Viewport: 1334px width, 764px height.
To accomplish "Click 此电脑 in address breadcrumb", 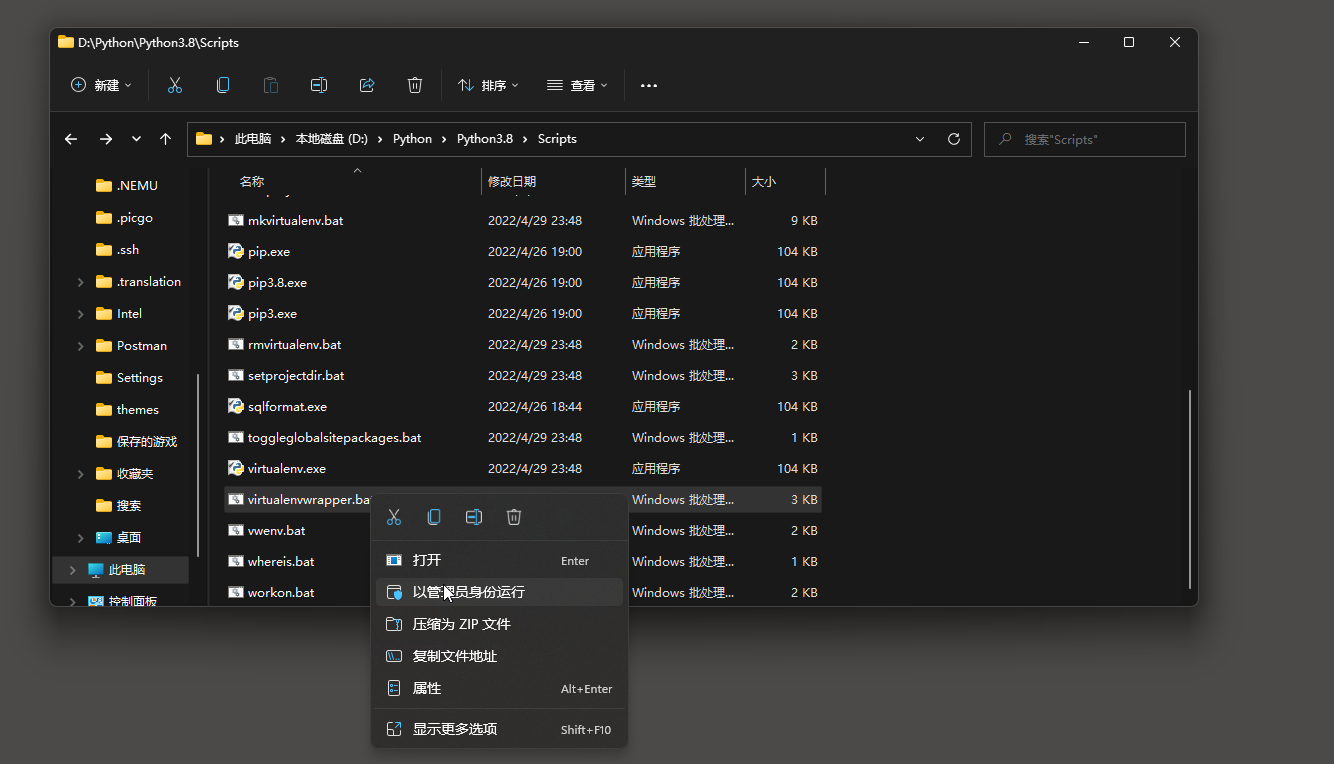I will pyautogui.click(x=253, y=139).
